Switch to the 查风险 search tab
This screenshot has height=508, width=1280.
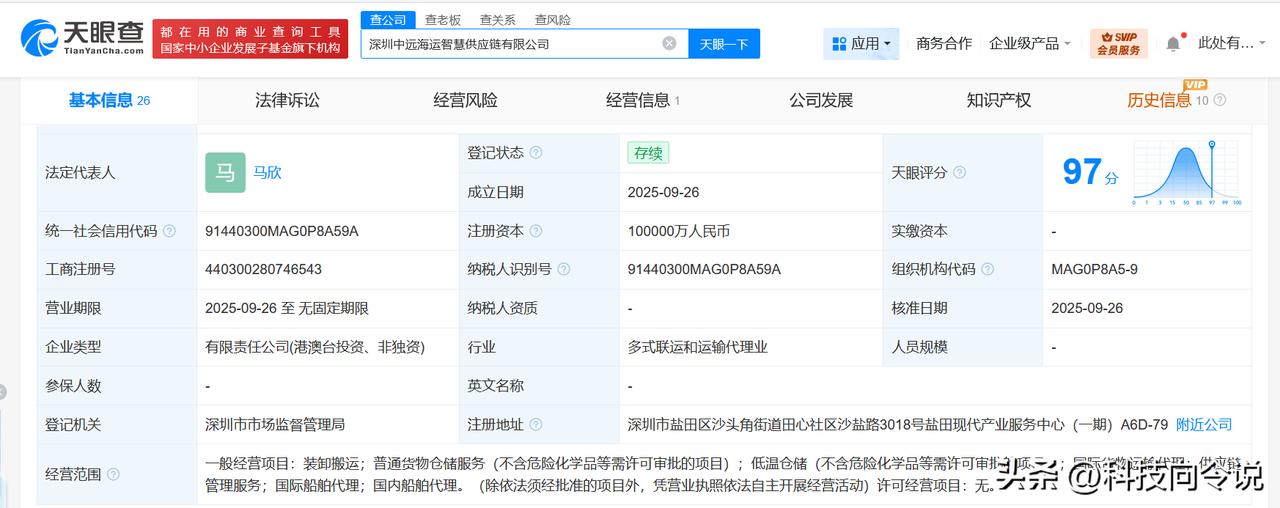(x=553, y=20)
